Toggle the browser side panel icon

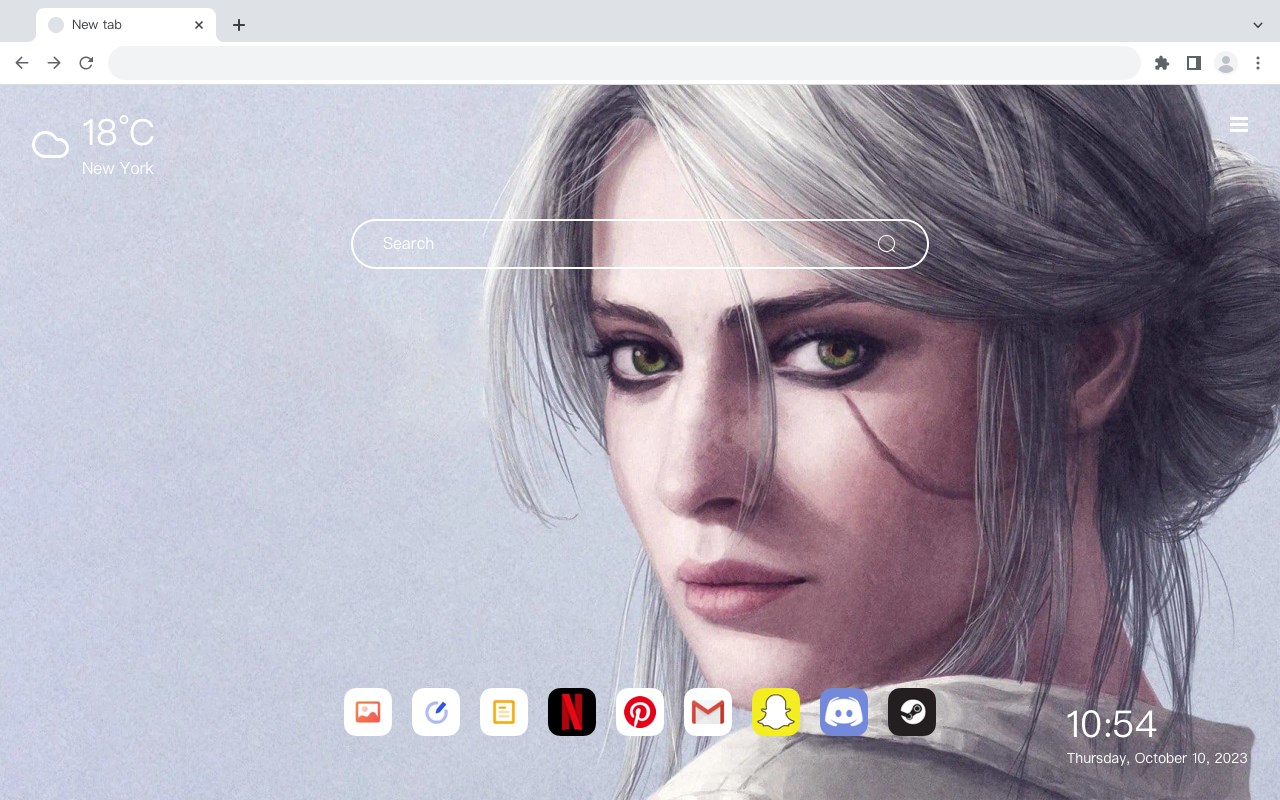(1193, 63)
